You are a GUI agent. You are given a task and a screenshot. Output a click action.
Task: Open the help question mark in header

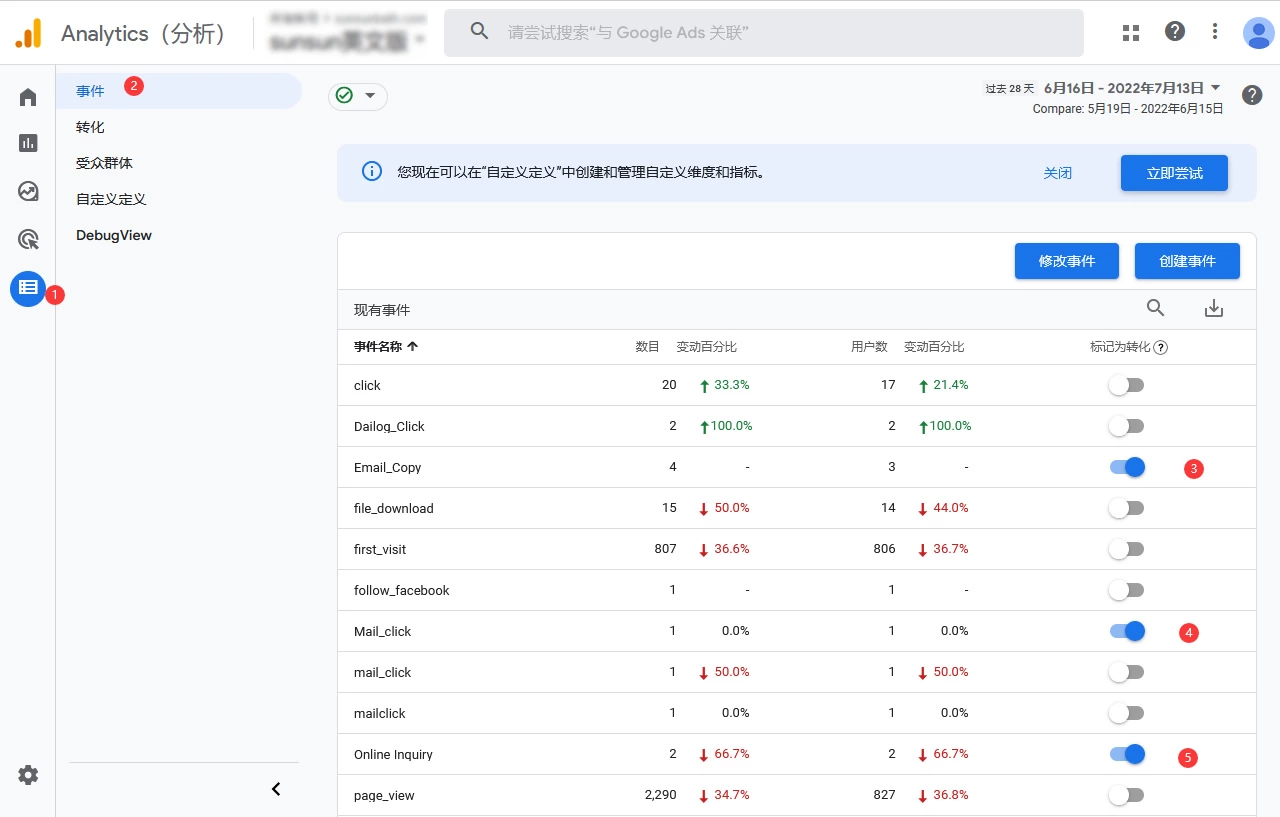tap(1175, 32)
